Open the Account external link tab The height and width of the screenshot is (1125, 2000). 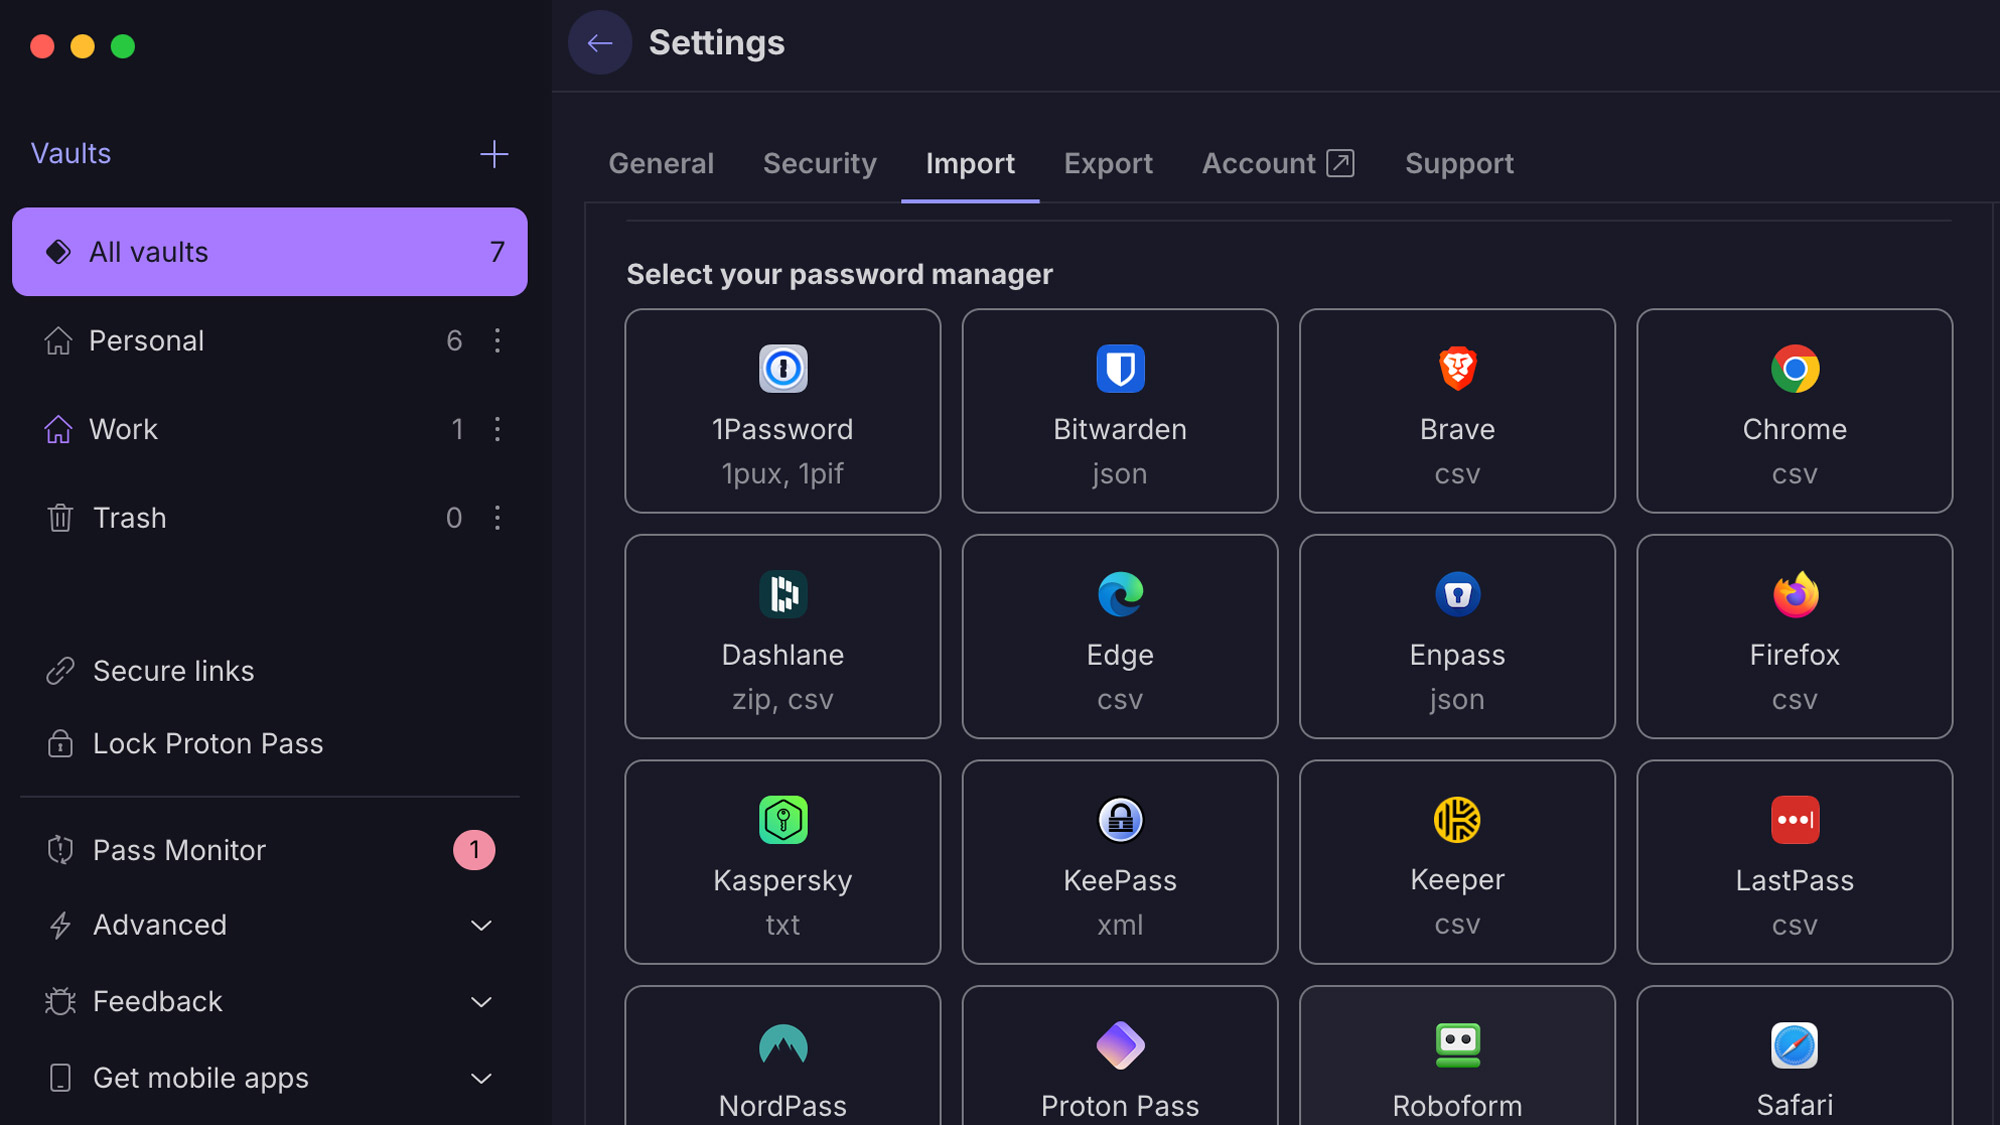(x=1277, y=164)
